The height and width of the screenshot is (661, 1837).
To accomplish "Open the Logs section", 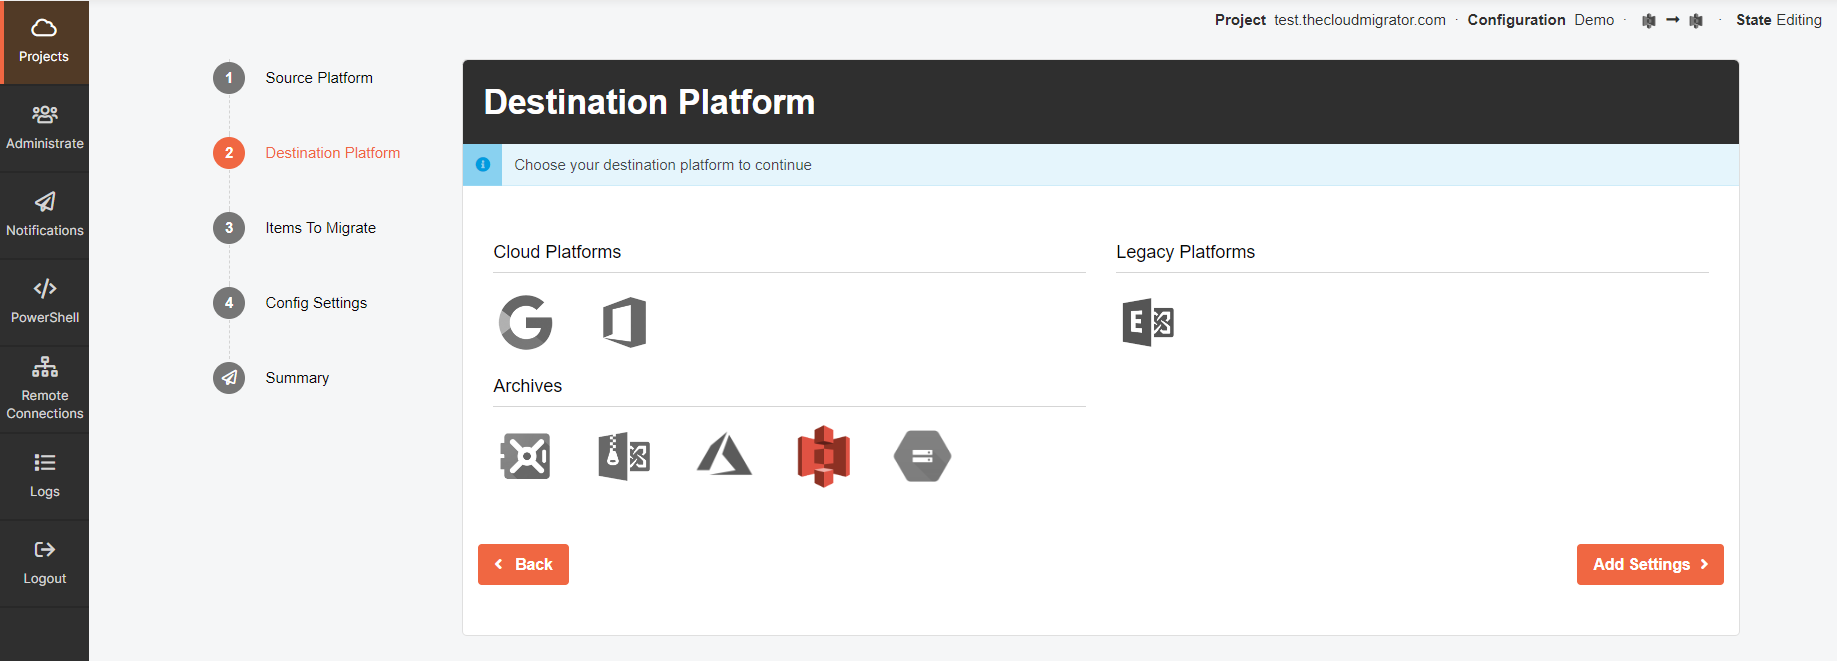I will [44, 477].
